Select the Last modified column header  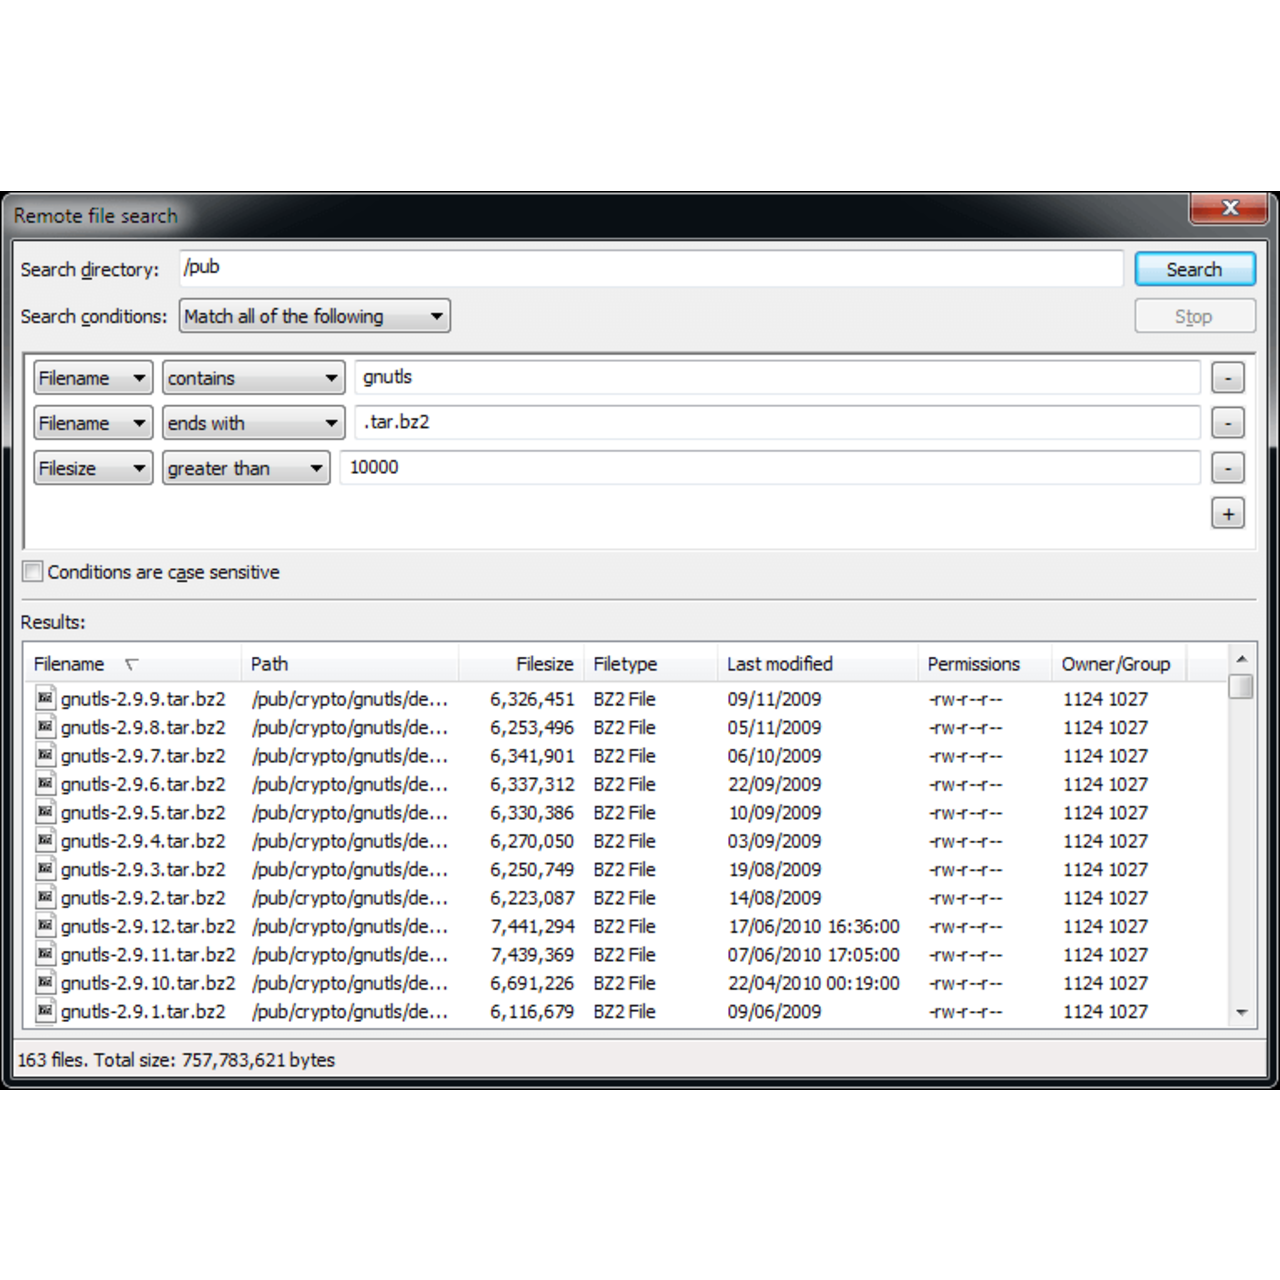(780, 663)
